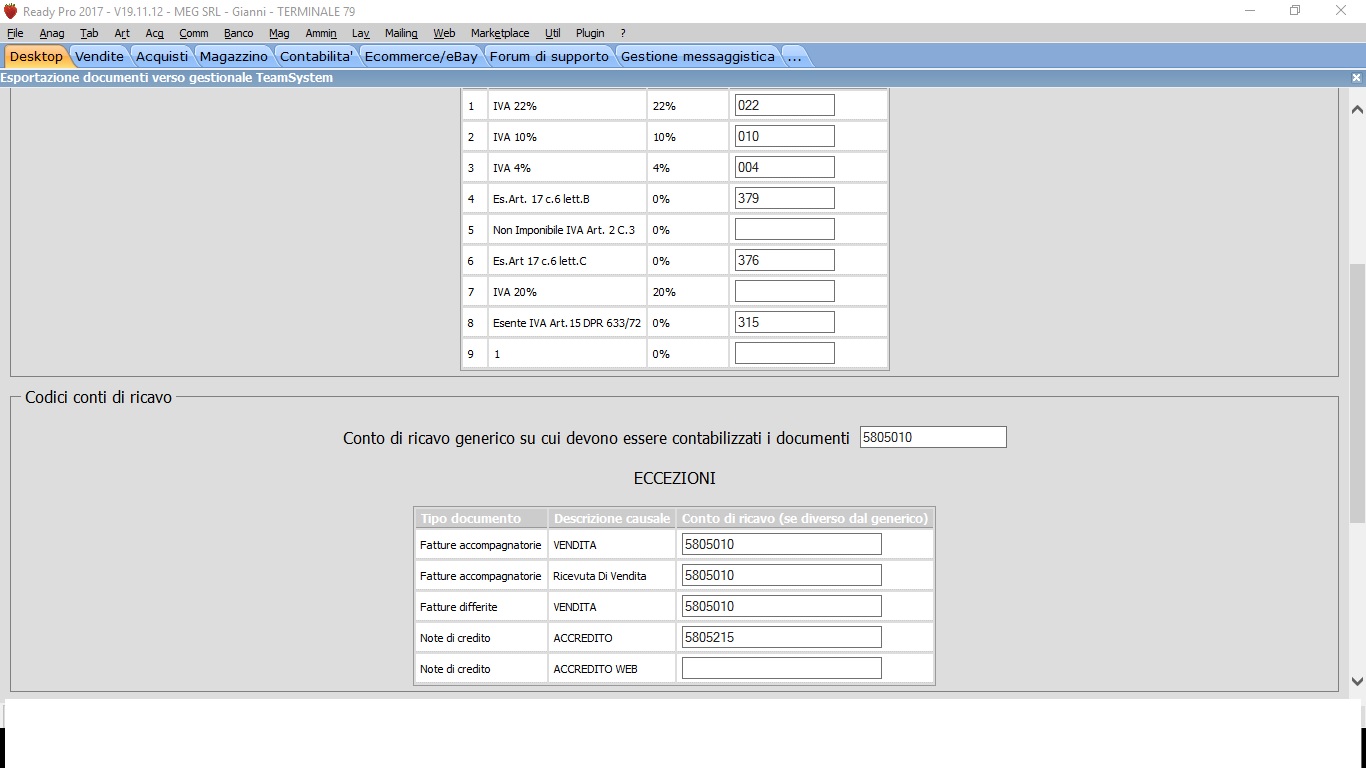Click the 'IVA 22%' description cell

(567, 106)
